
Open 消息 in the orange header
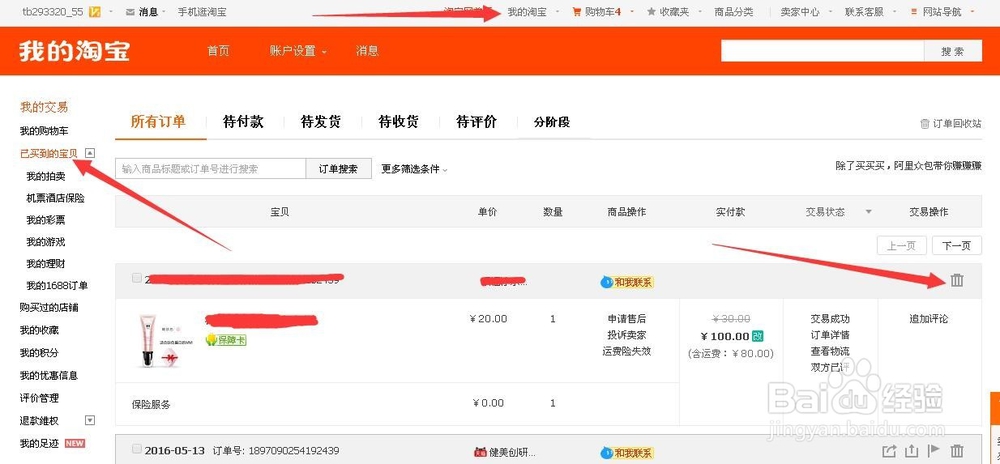point(367,51)
